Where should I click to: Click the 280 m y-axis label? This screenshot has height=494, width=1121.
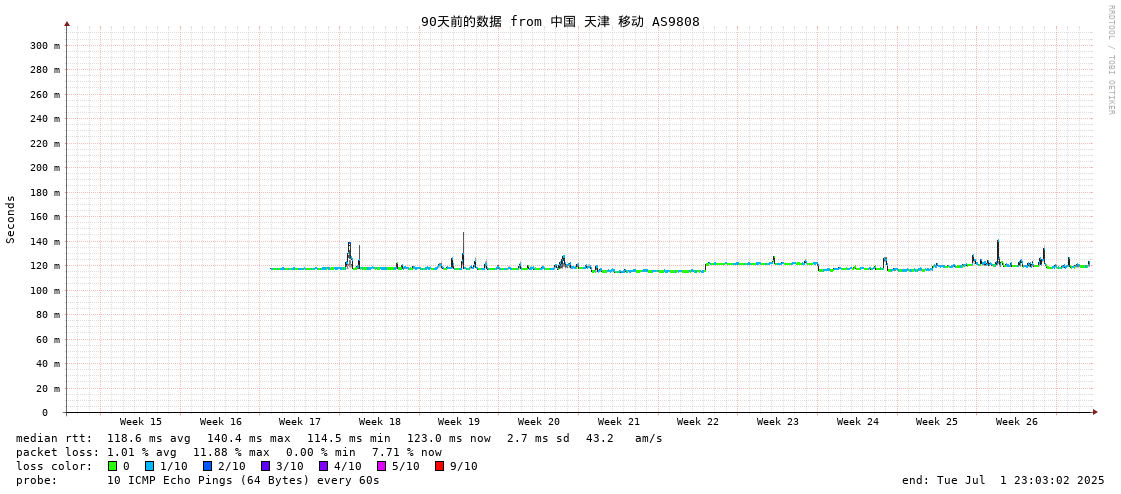coord(45,70)
